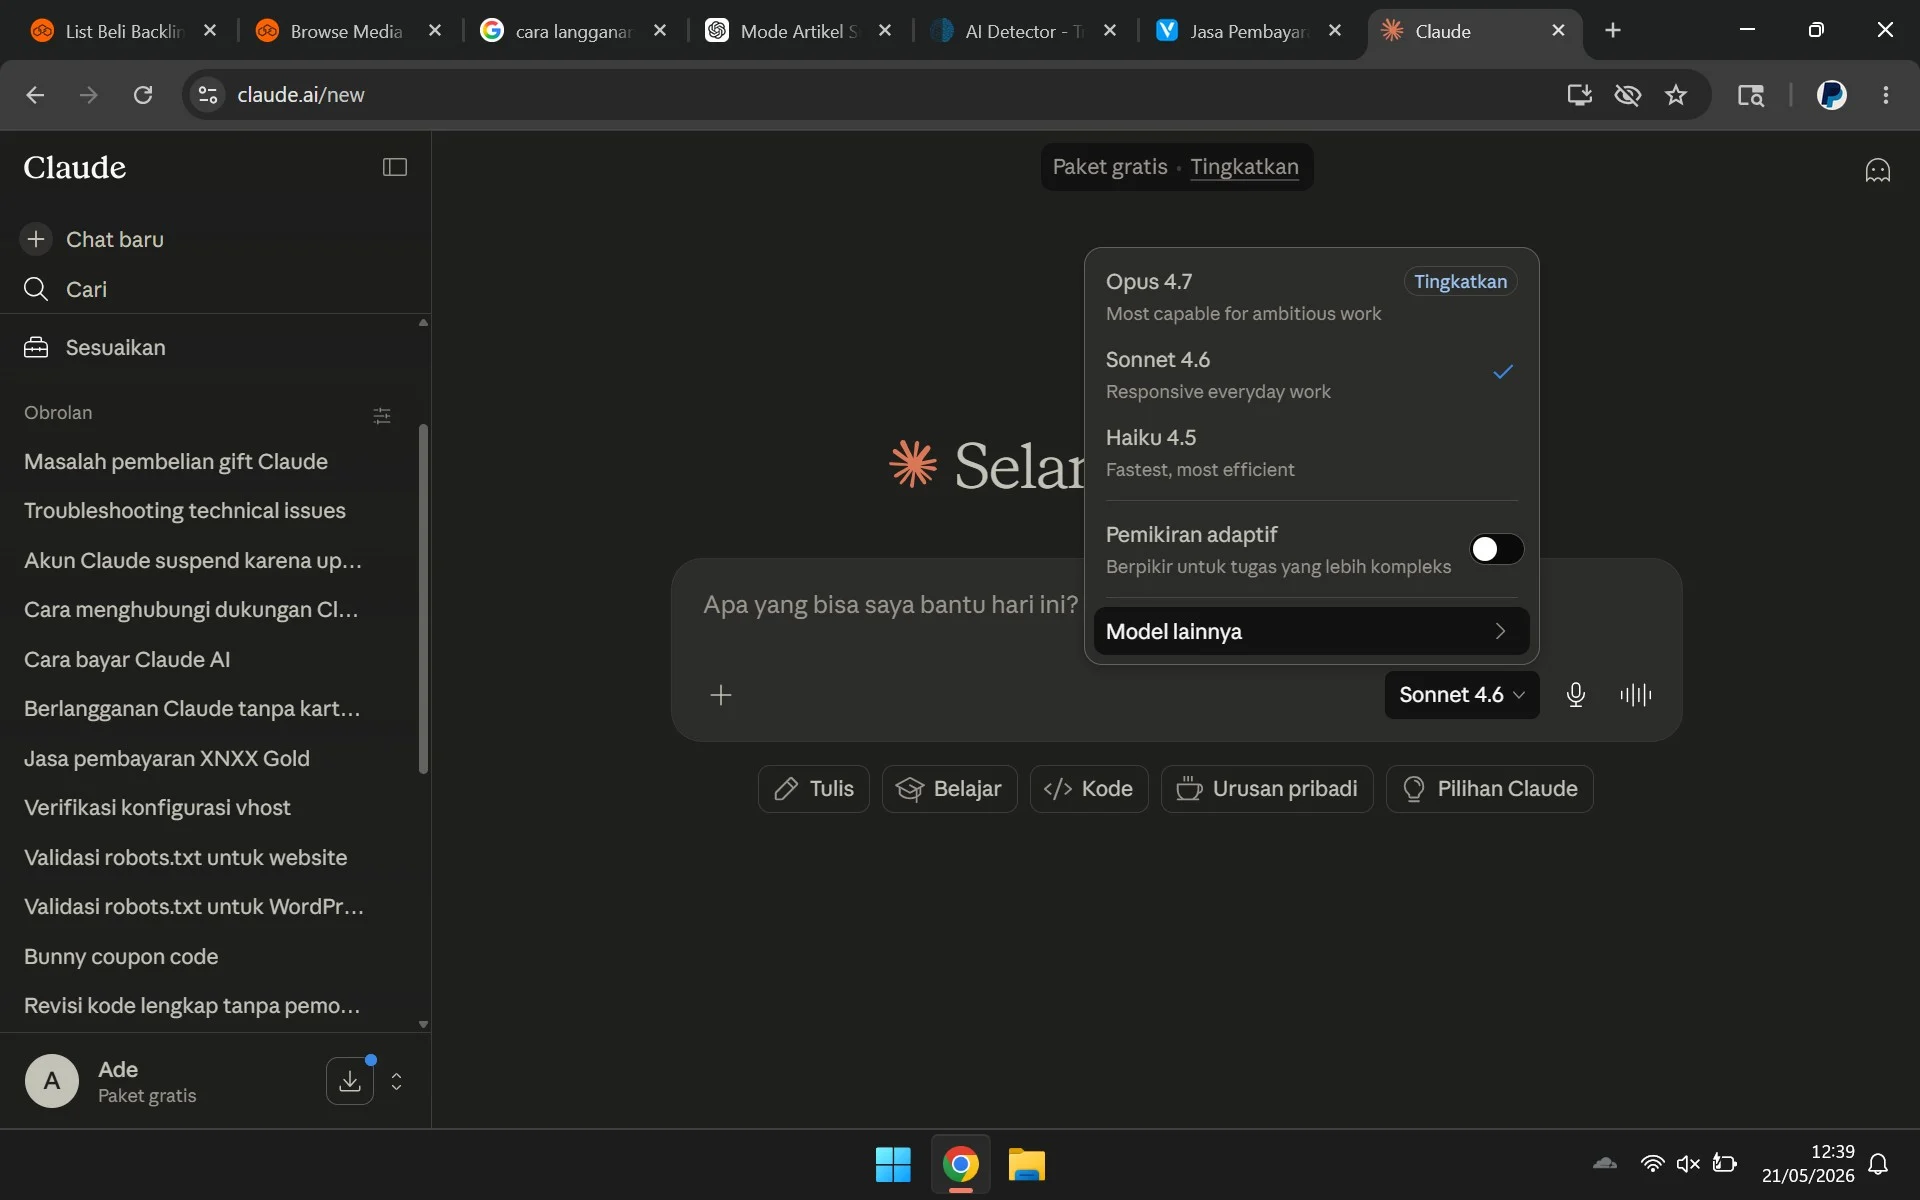Open Chrome three-dot menu

1886,95
